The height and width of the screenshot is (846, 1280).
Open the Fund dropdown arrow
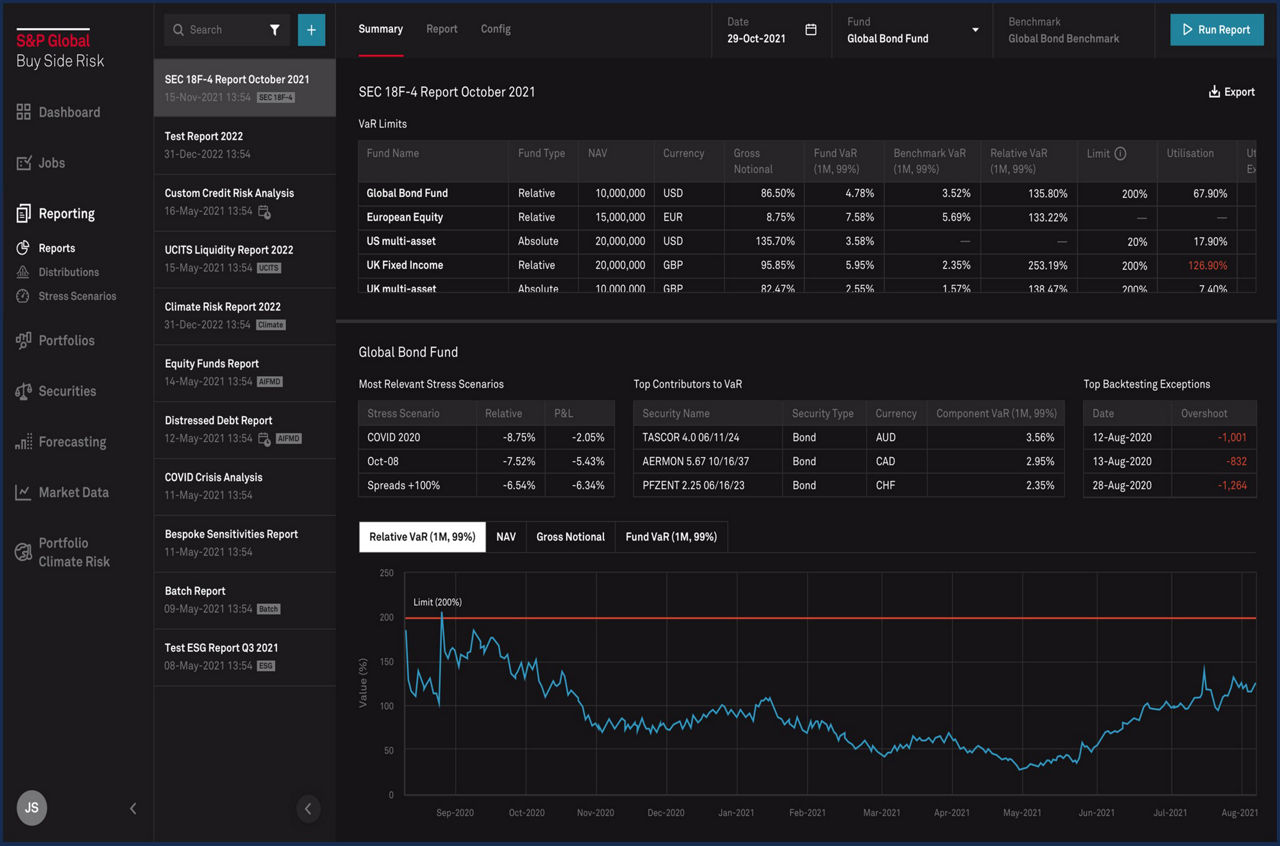coord(976,30)
